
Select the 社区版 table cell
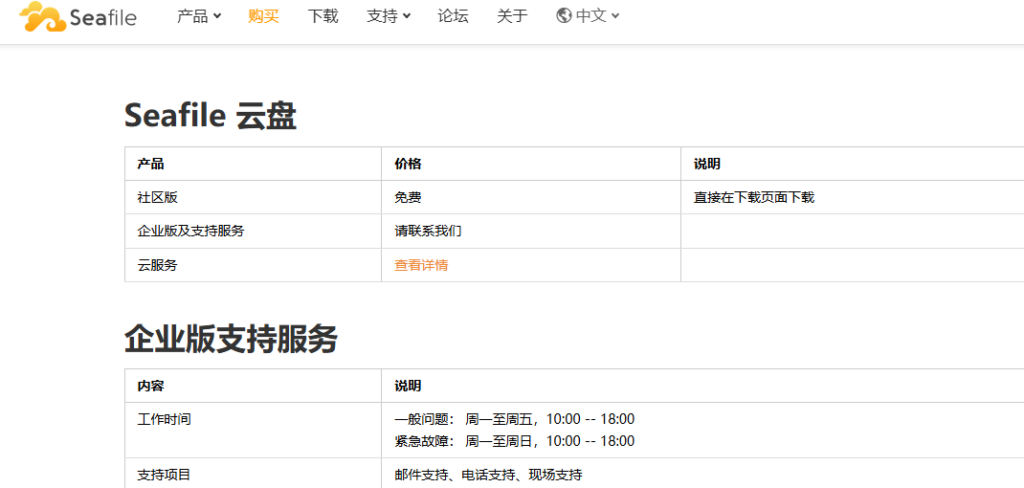point(253,197)
